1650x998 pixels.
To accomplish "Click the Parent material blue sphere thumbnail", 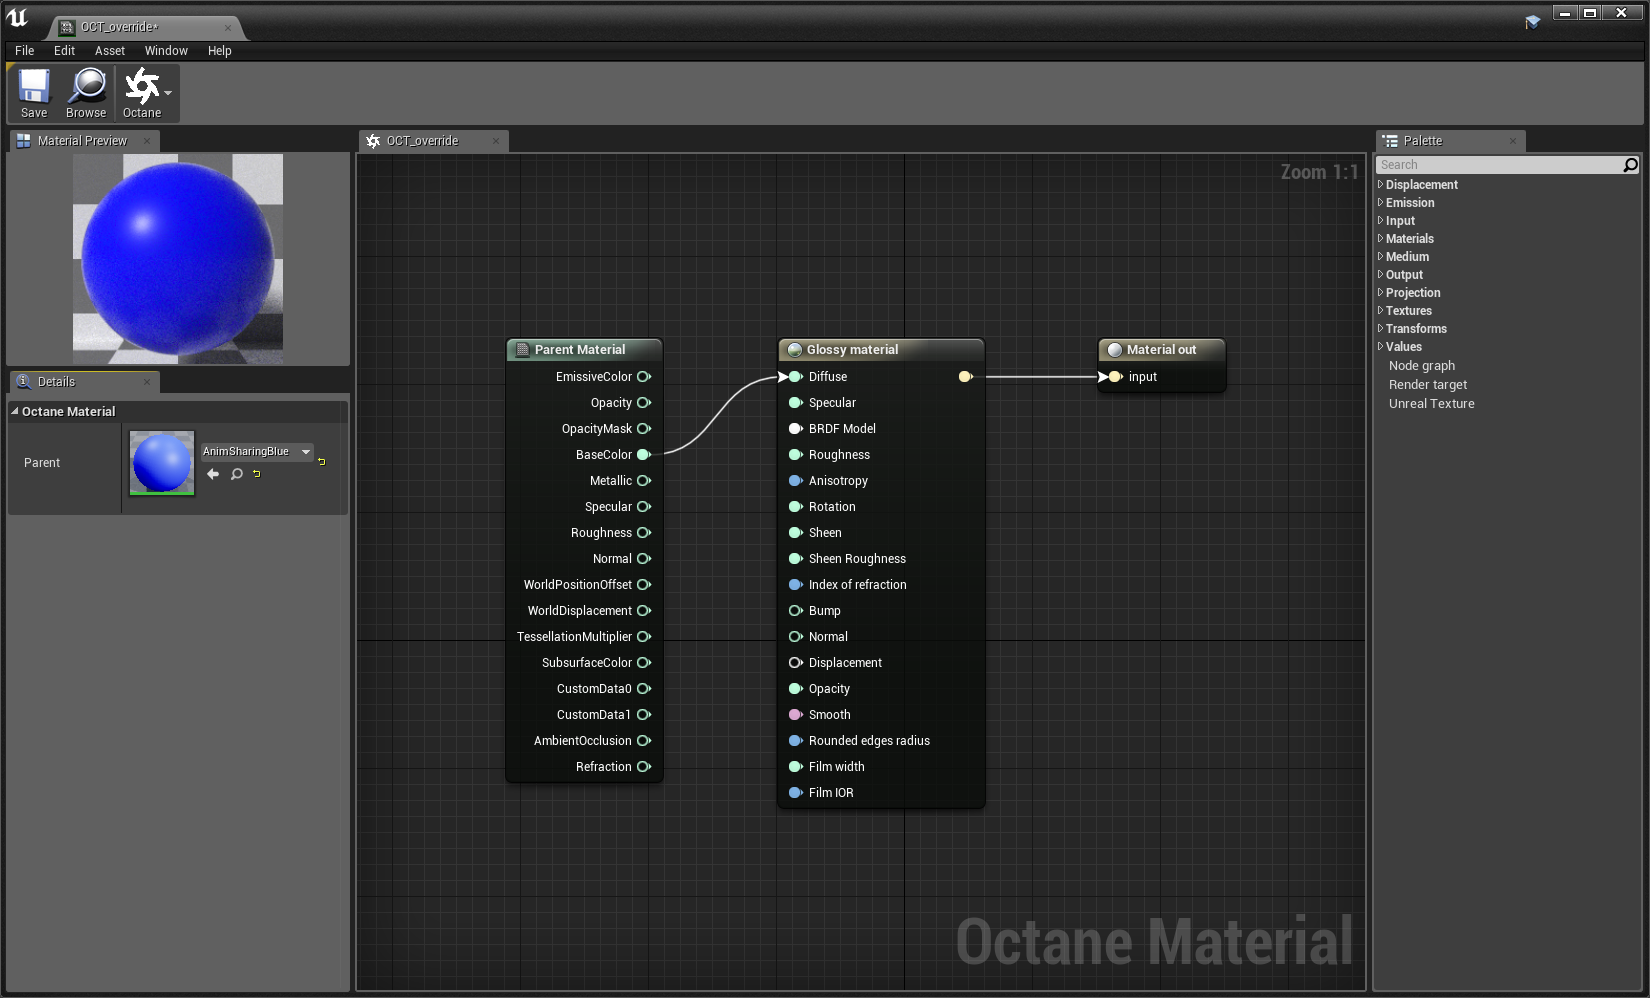I will [162, 463].
